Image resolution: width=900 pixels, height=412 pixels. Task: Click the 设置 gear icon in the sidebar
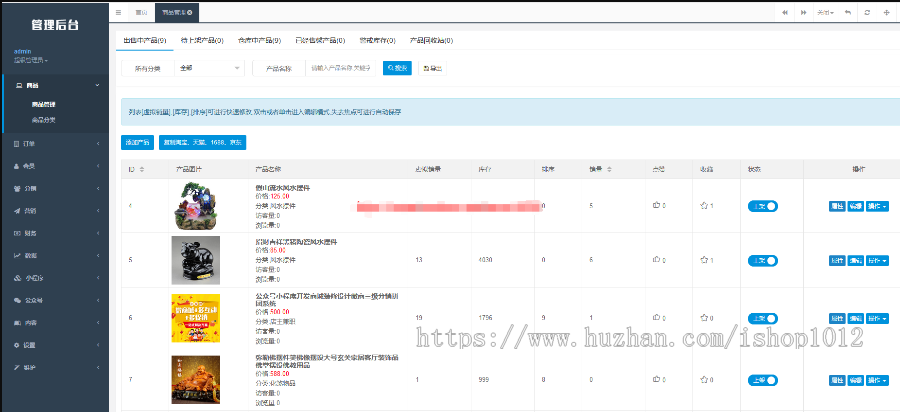coord(17,345)
